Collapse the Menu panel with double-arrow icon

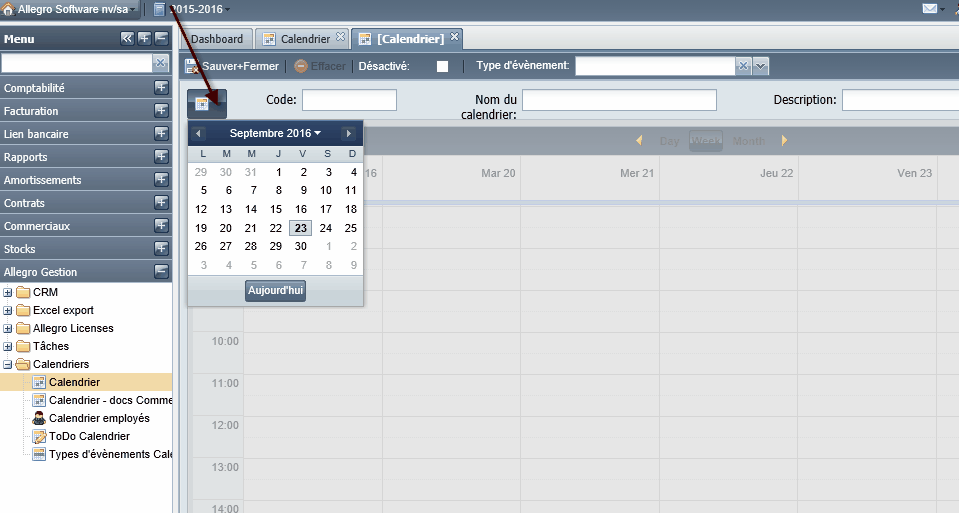(x=127, y=39)
